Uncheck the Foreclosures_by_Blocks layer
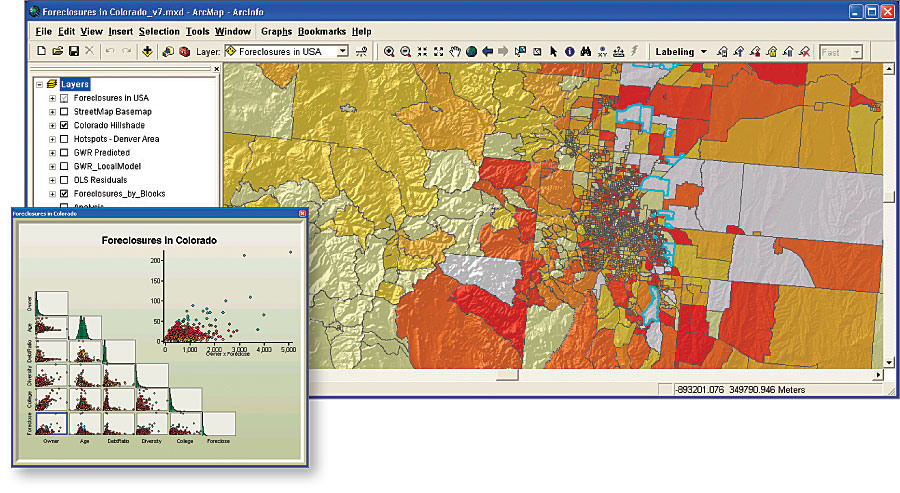900x493 pixels. pos(64,194)
